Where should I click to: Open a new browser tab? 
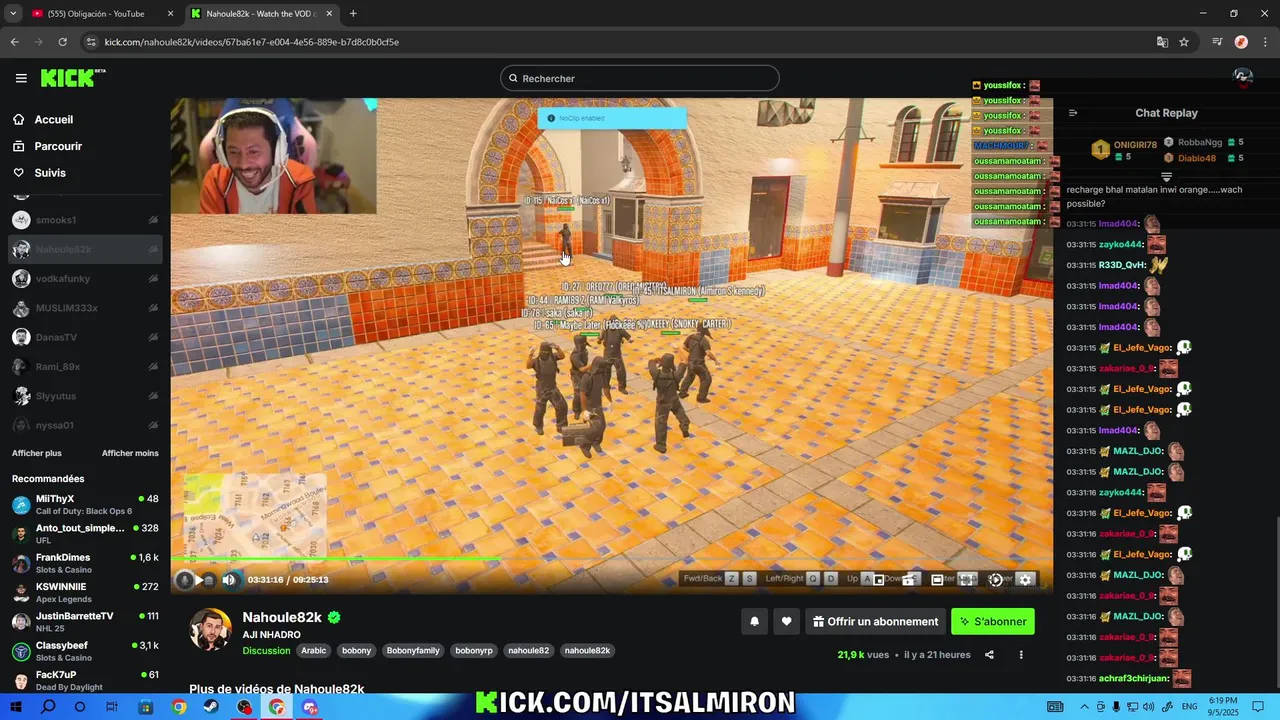(x=353, y=14)
